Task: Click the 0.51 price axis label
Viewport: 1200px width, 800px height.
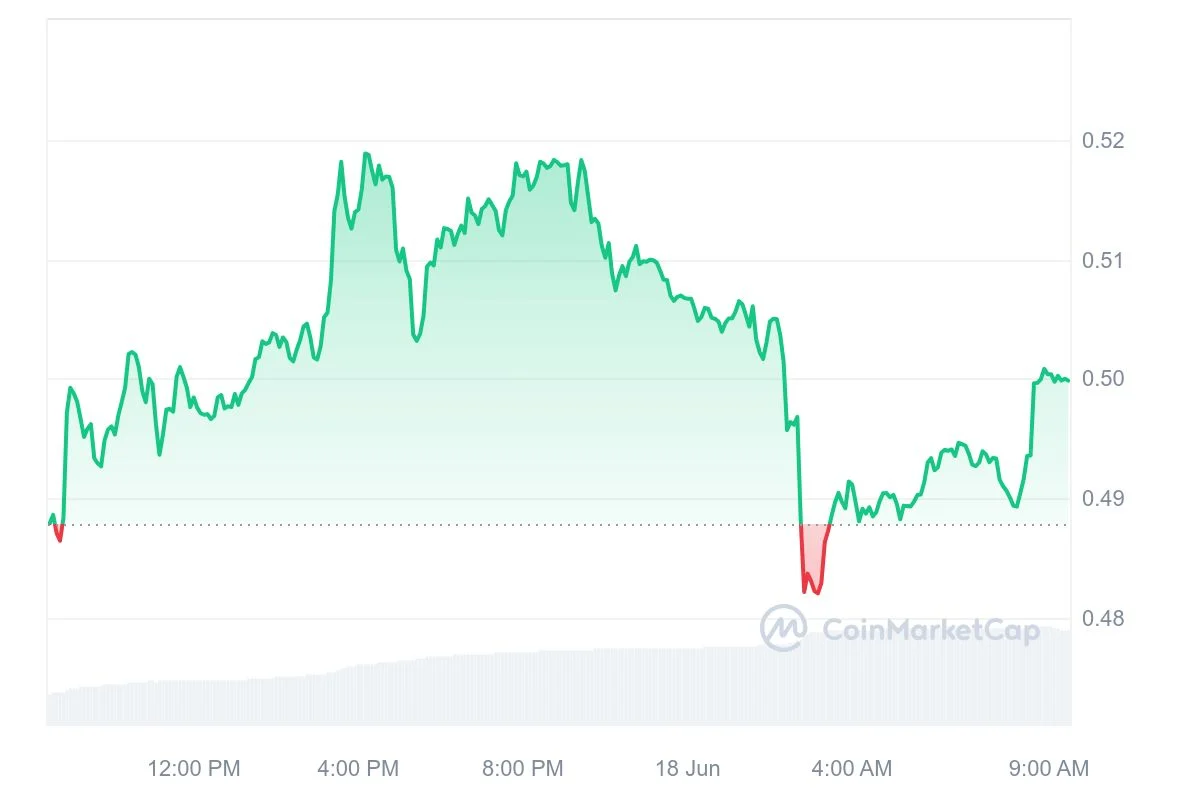Action: [x=1103, y=261]
